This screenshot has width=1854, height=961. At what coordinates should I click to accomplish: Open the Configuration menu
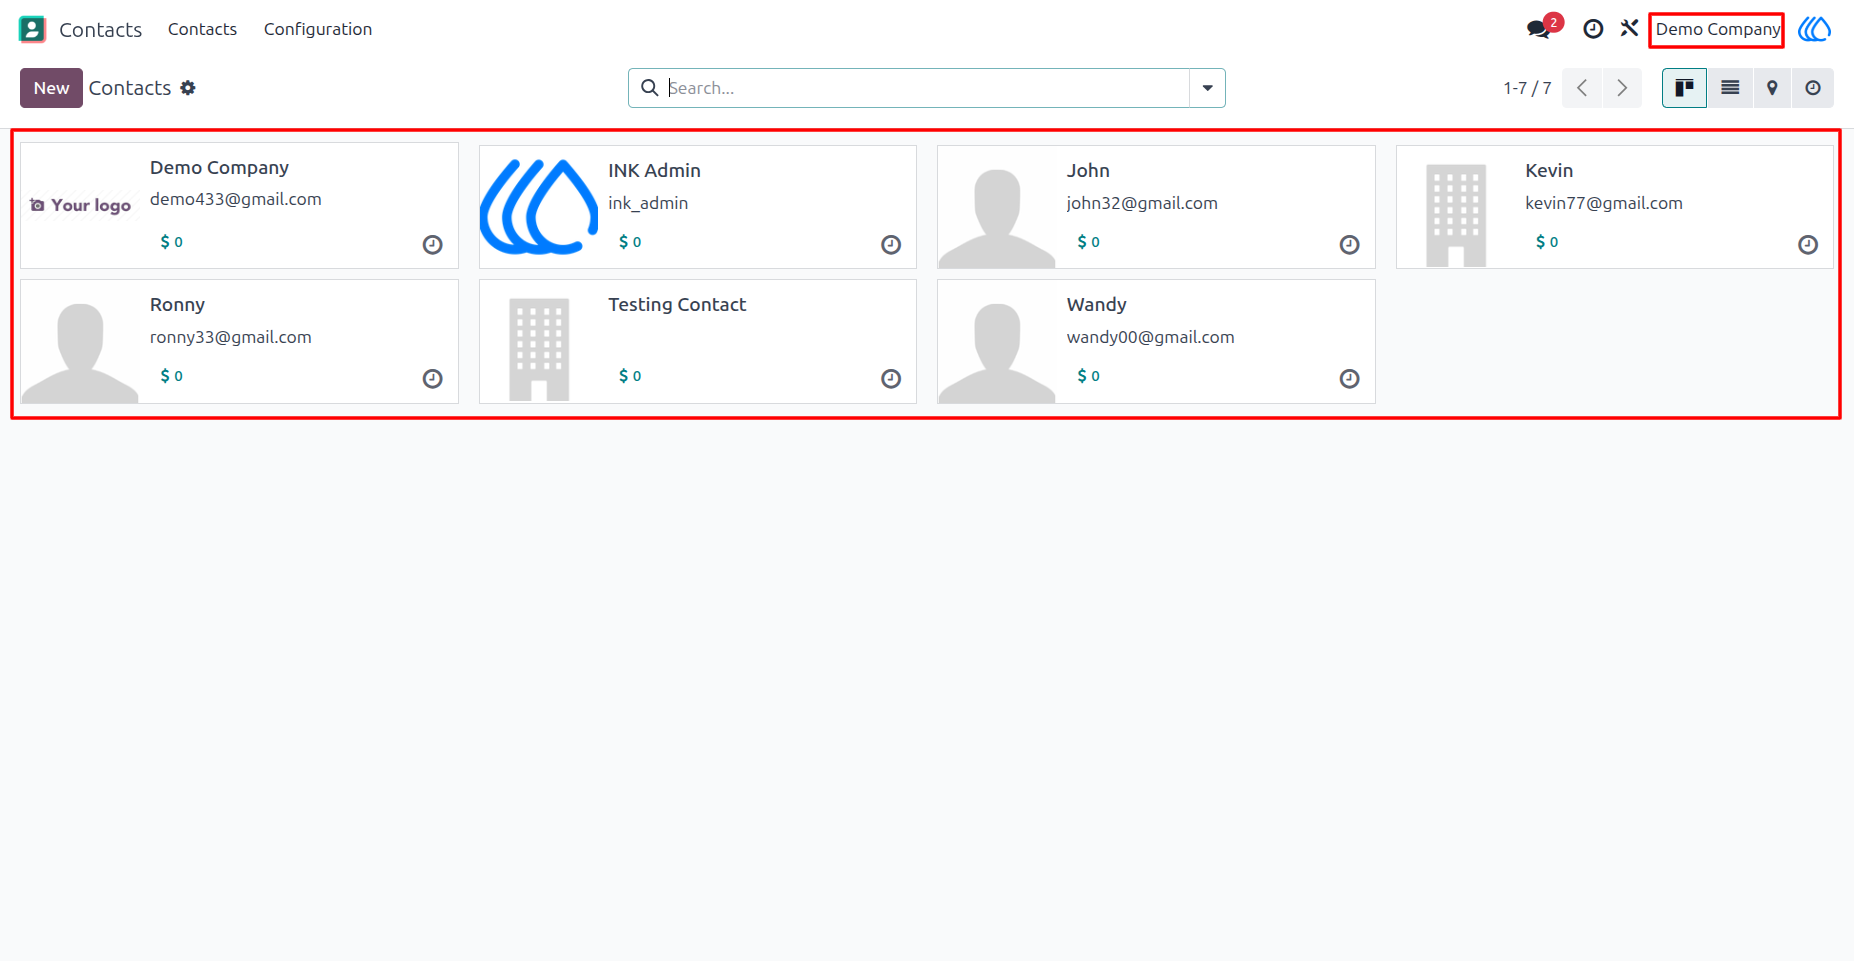pos(318,29)
